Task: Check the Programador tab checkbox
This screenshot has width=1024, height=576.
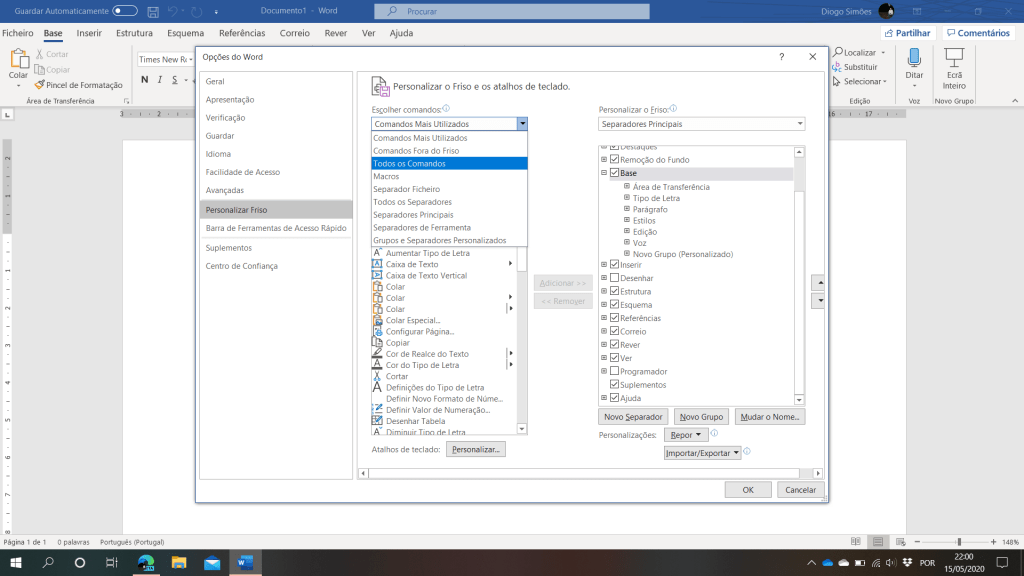Action: click(x=615, y=371)
